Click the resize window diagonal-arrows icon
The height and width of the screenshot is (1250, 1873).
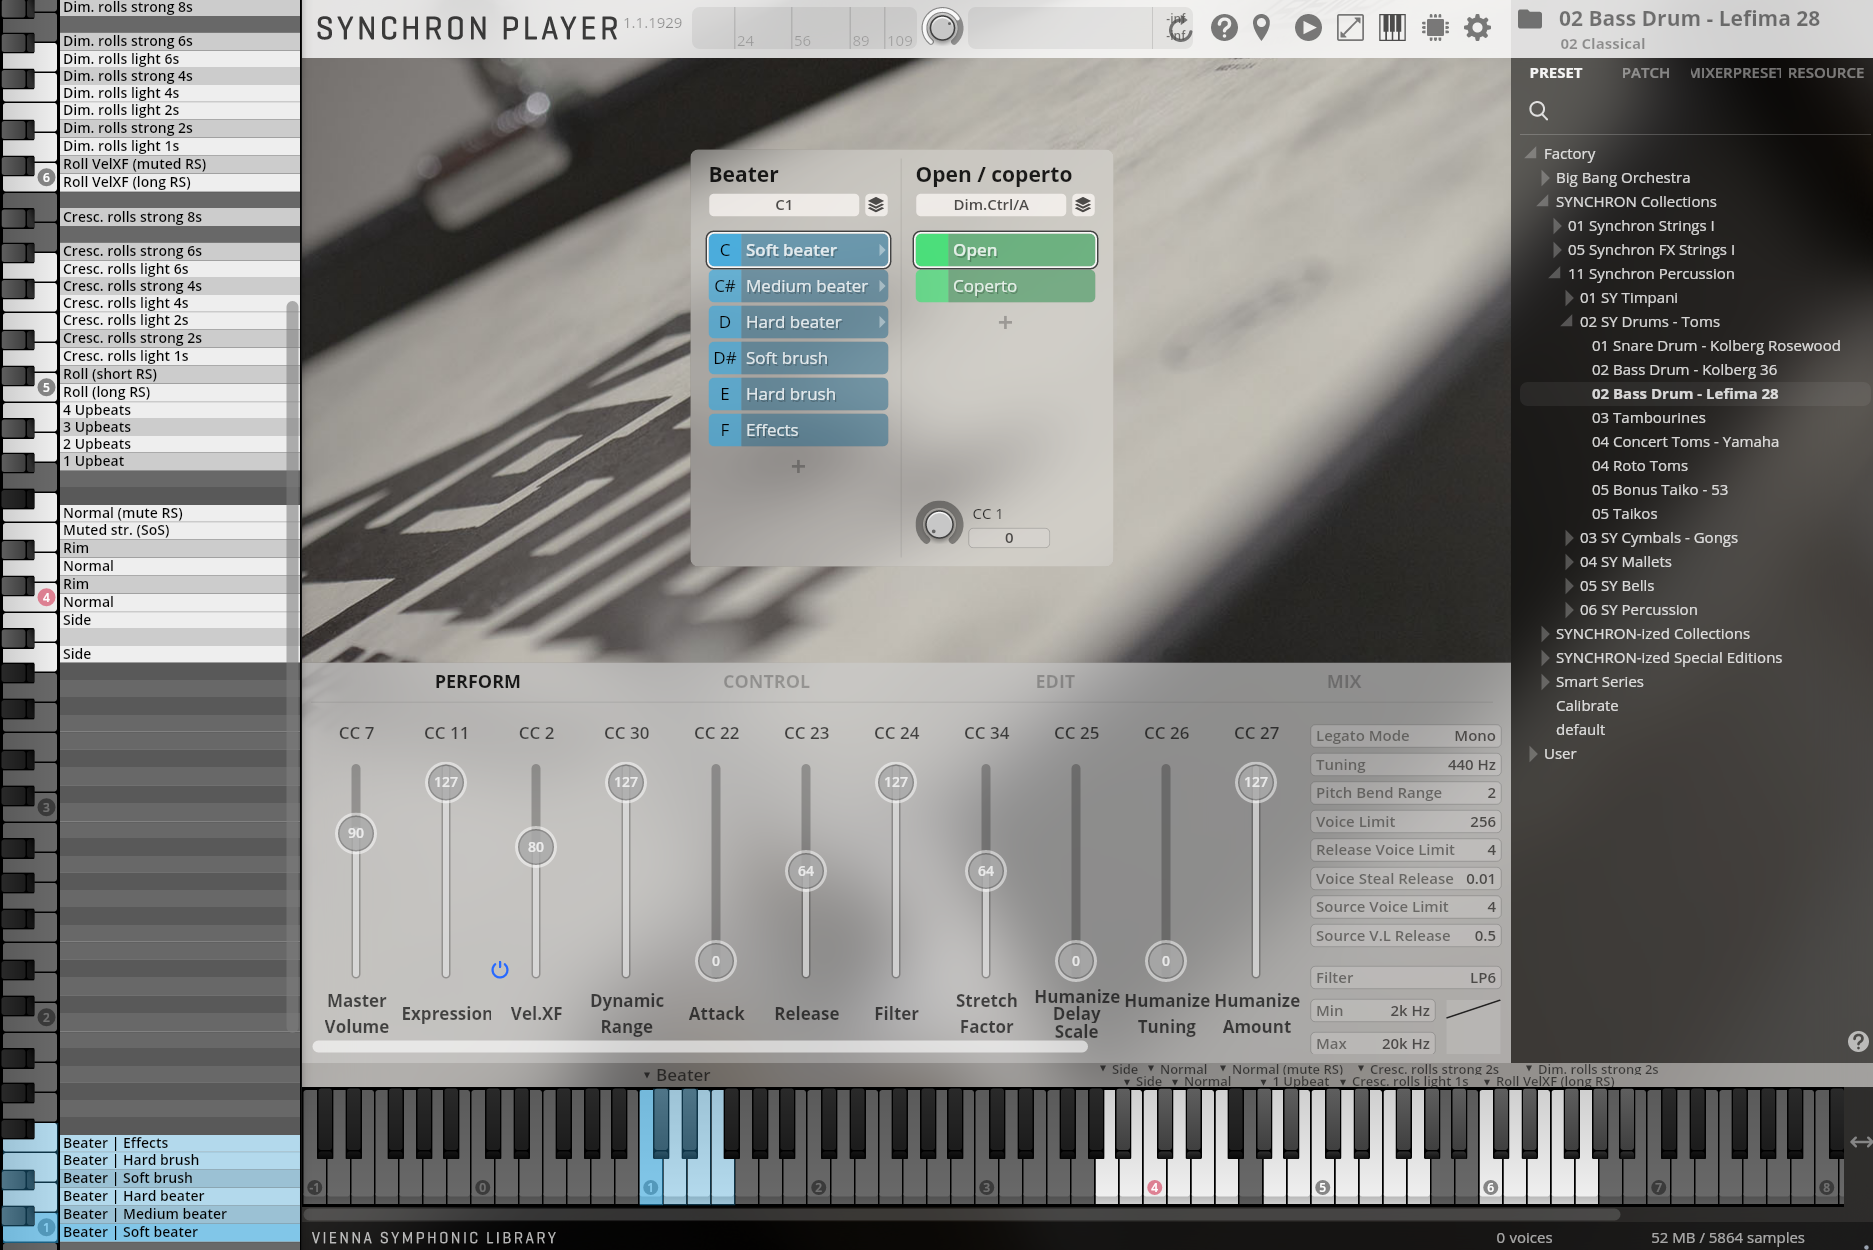pyautogui.click(x=1350, y=28)
